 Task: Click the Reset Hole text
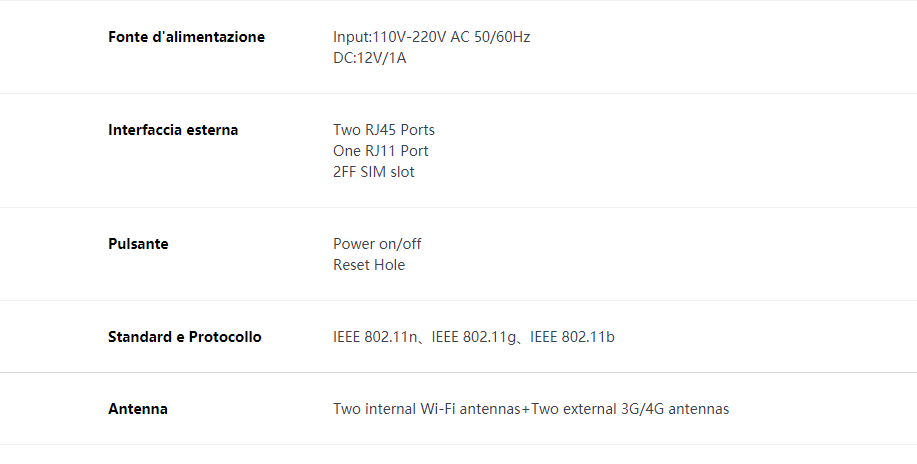click(369, 265)
